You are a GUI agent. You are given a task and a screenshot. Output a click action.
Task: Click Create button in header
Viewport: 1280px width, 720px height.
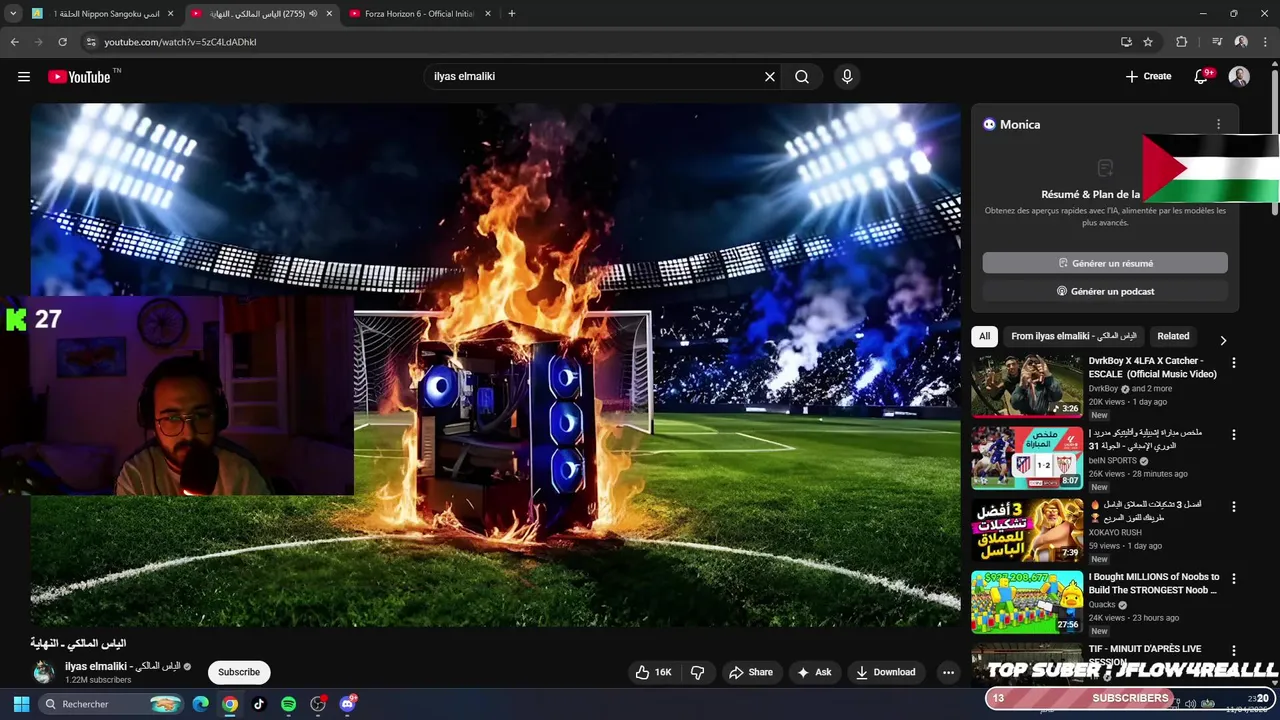(x=1148, y=76)
